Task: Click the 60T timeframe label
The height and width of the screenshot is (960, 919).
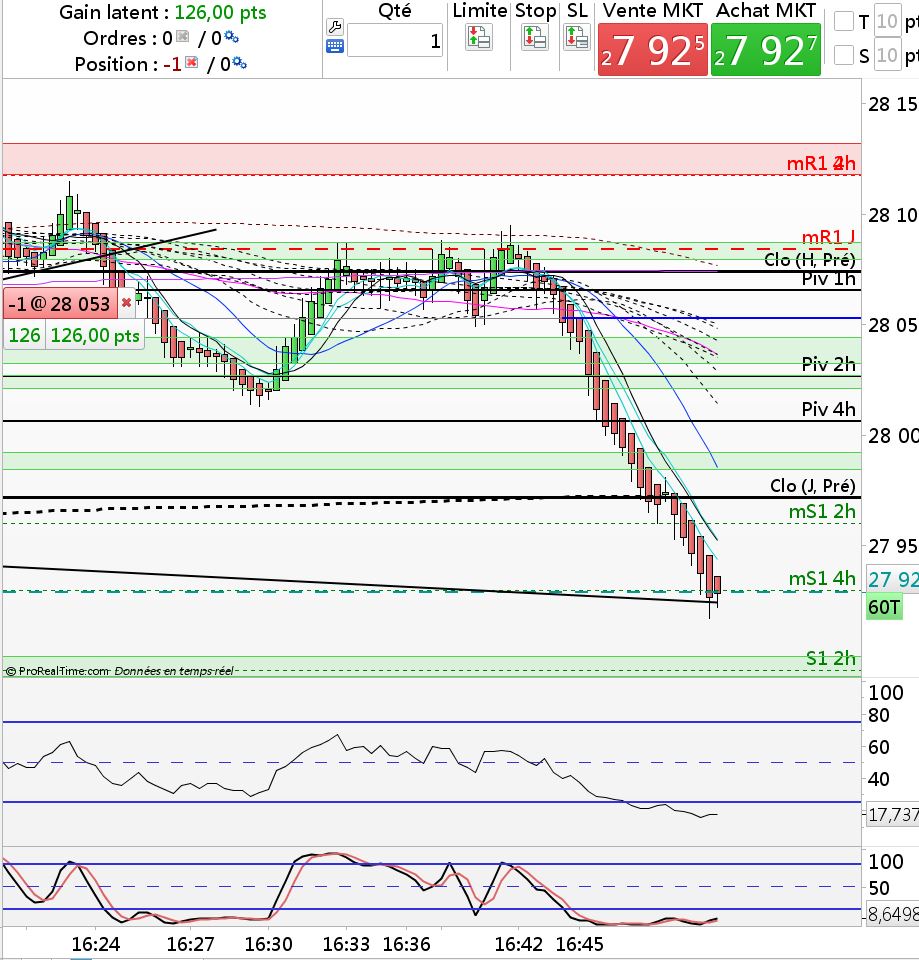Action: pyautogui.click(x=884, y=607)
